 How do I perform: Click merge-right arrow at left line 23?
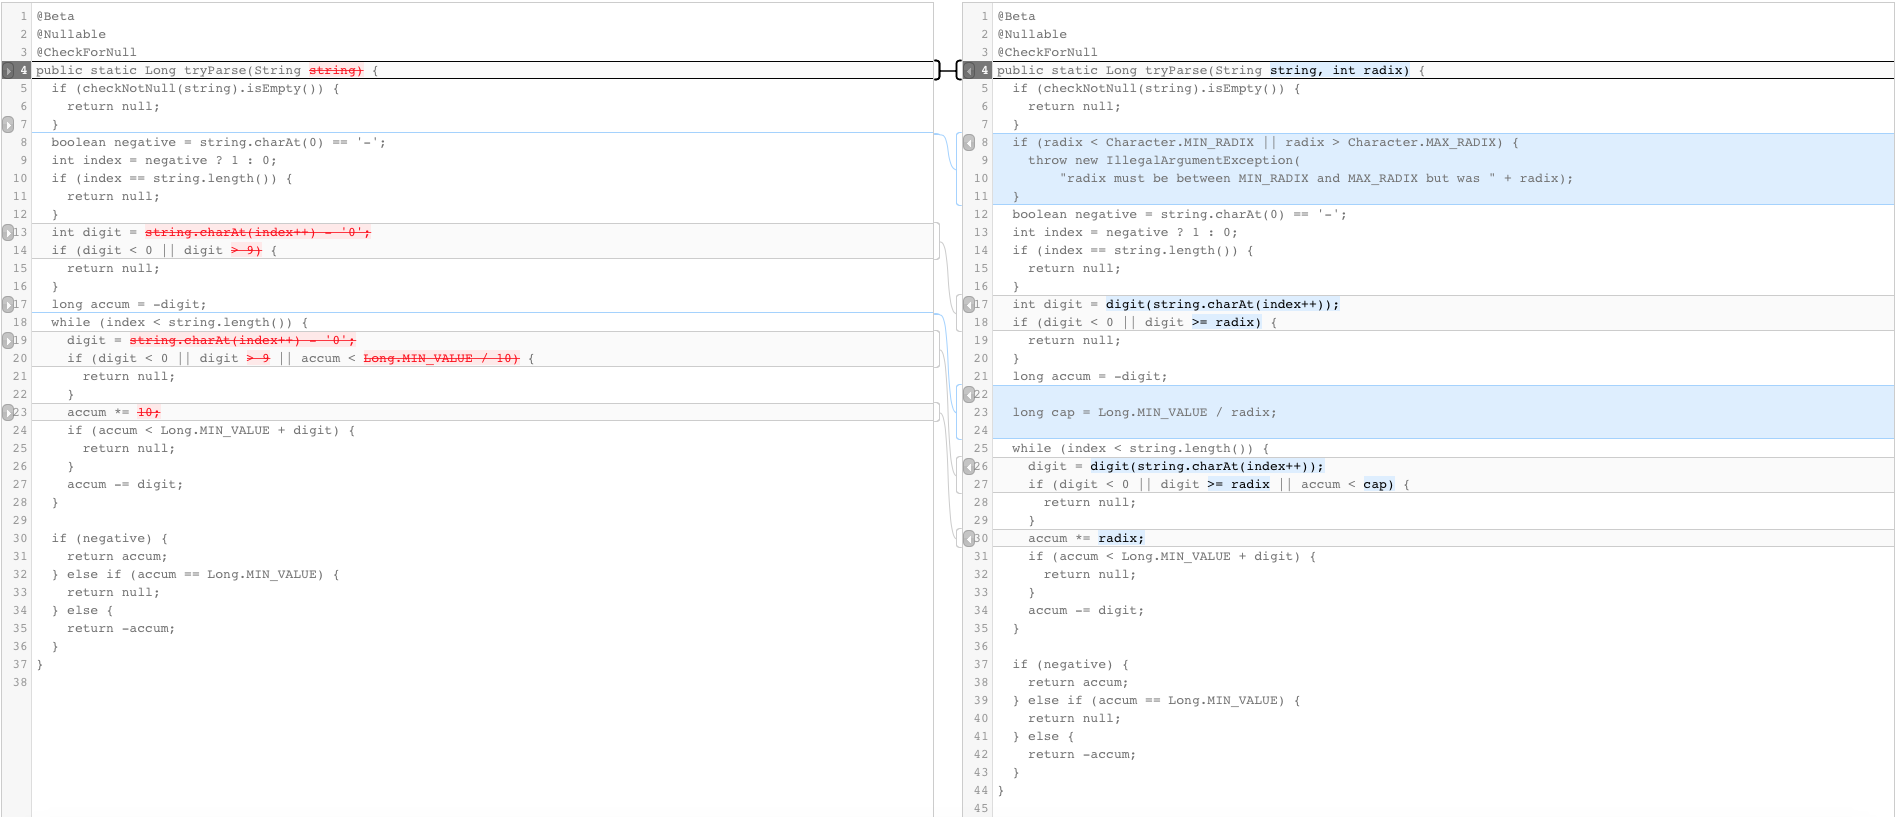[8, 413]
